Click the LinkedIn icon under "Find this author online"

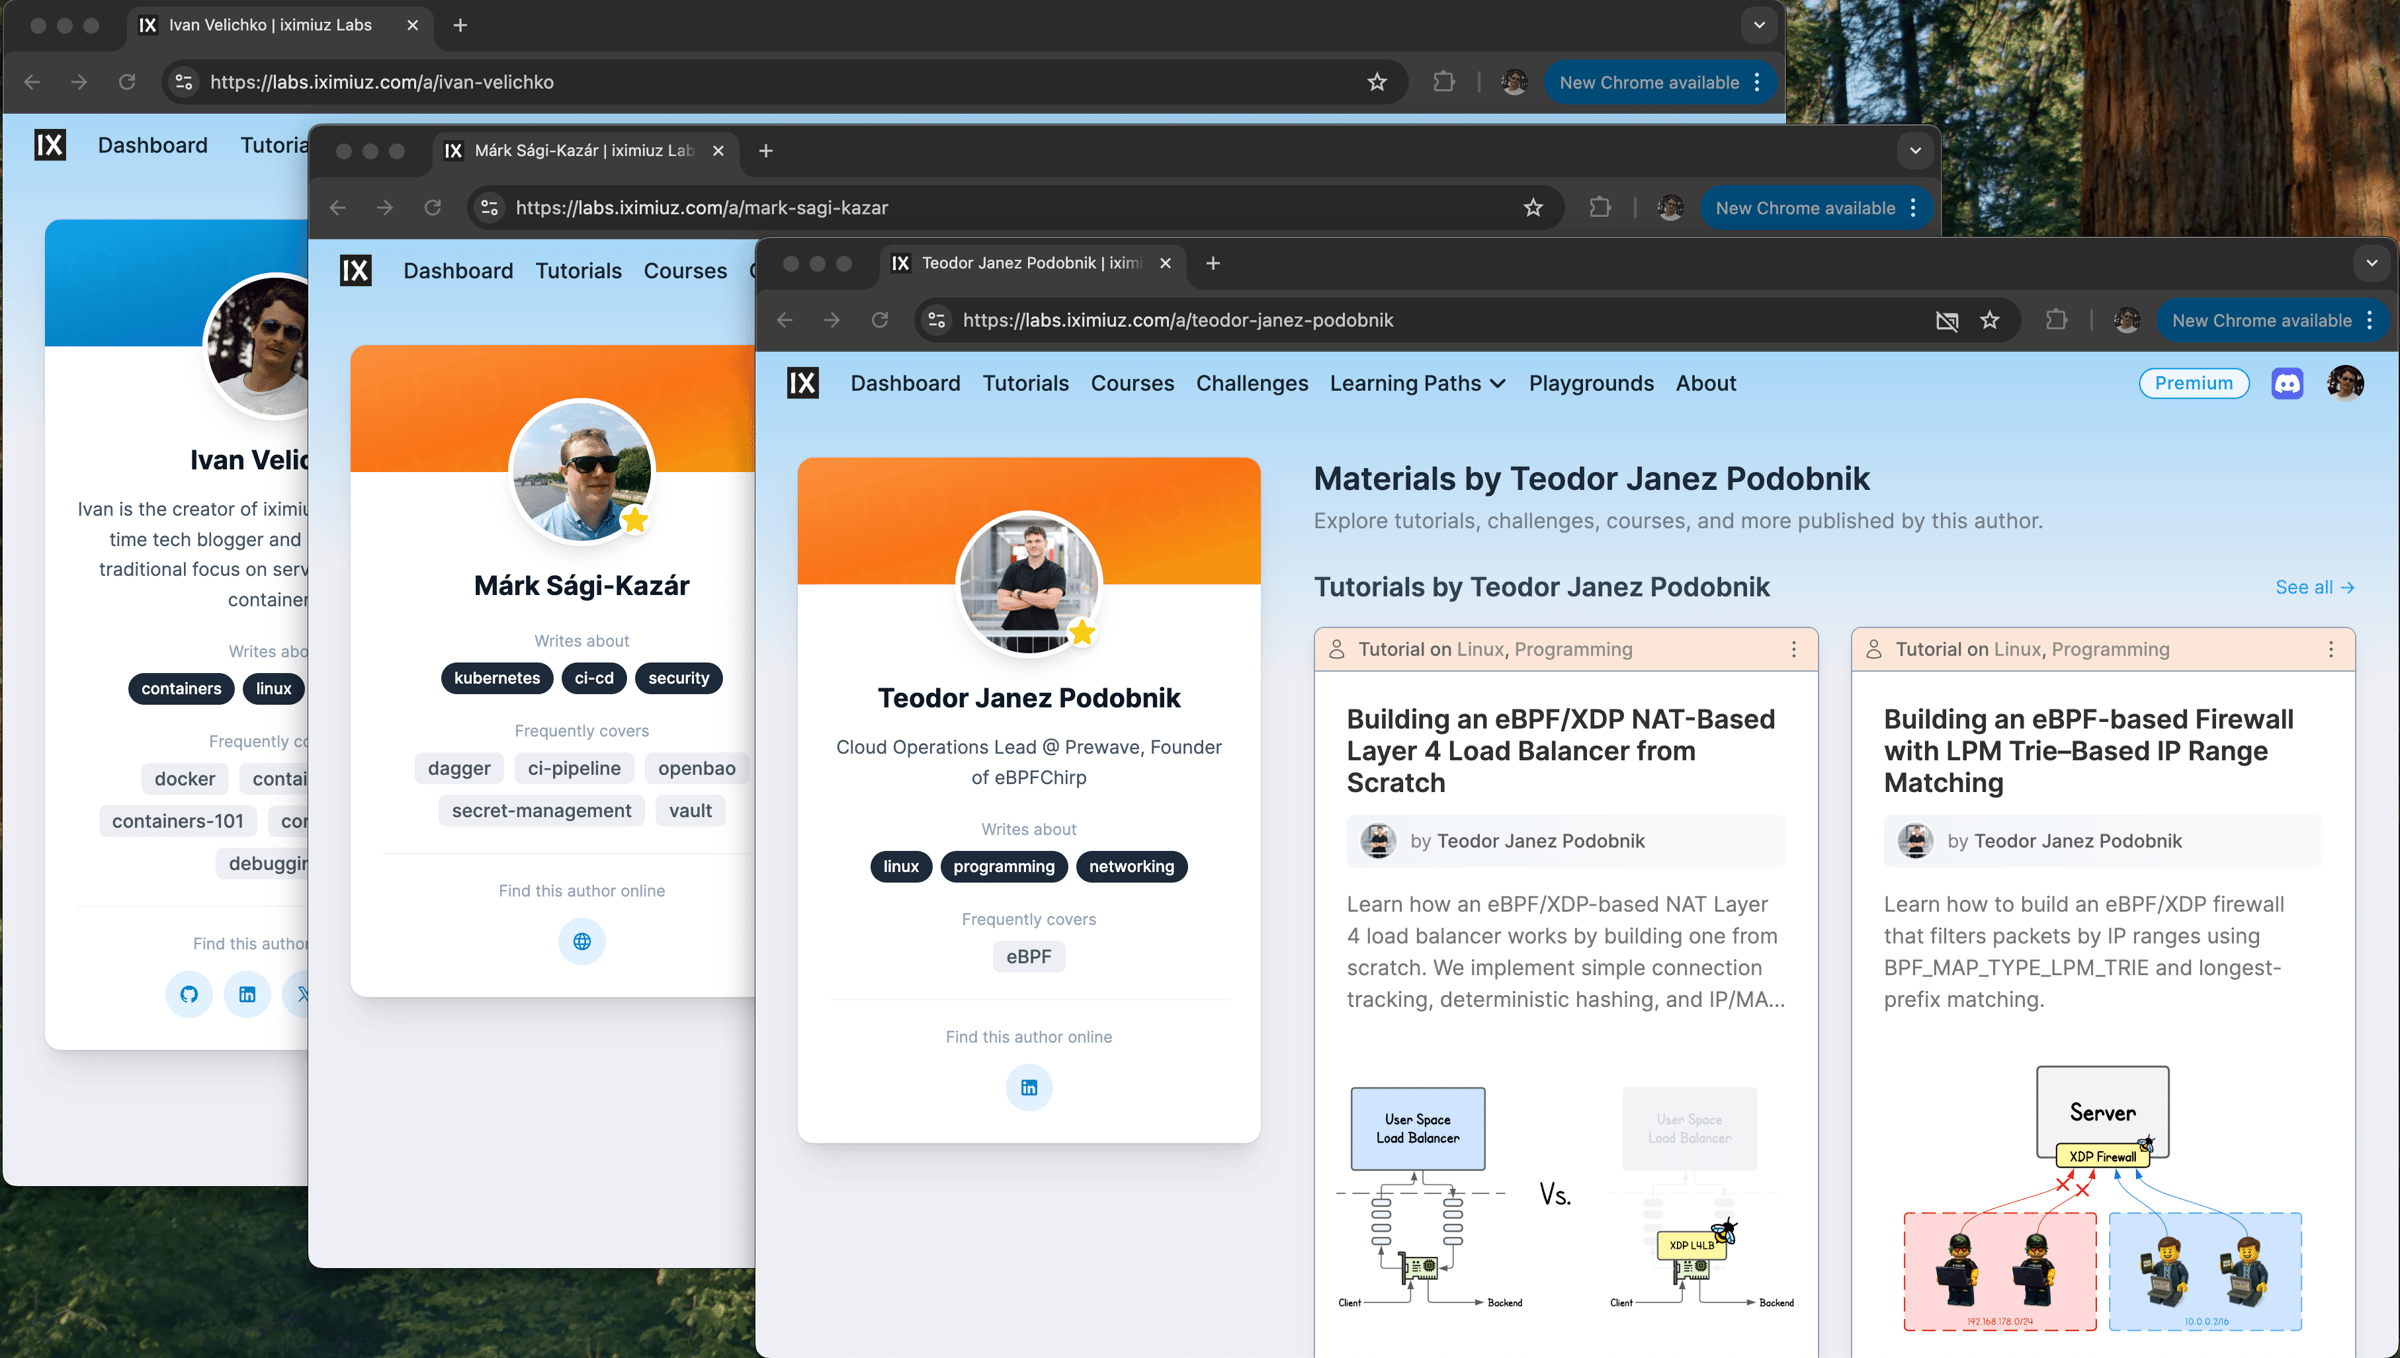pyautogui.click(x=1029, y=1087)
